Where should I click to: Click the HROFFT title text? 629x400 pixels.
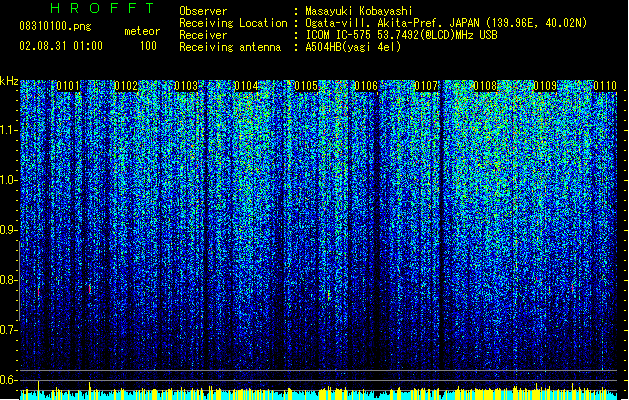click(x=103, y=8)
